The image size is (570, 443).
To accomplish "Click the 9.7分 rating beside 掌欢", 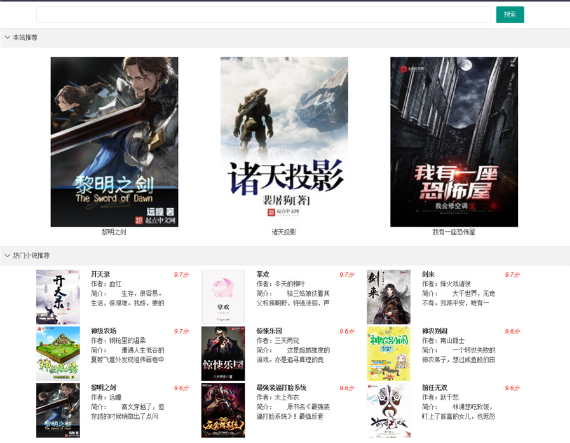I will (347, 275).
